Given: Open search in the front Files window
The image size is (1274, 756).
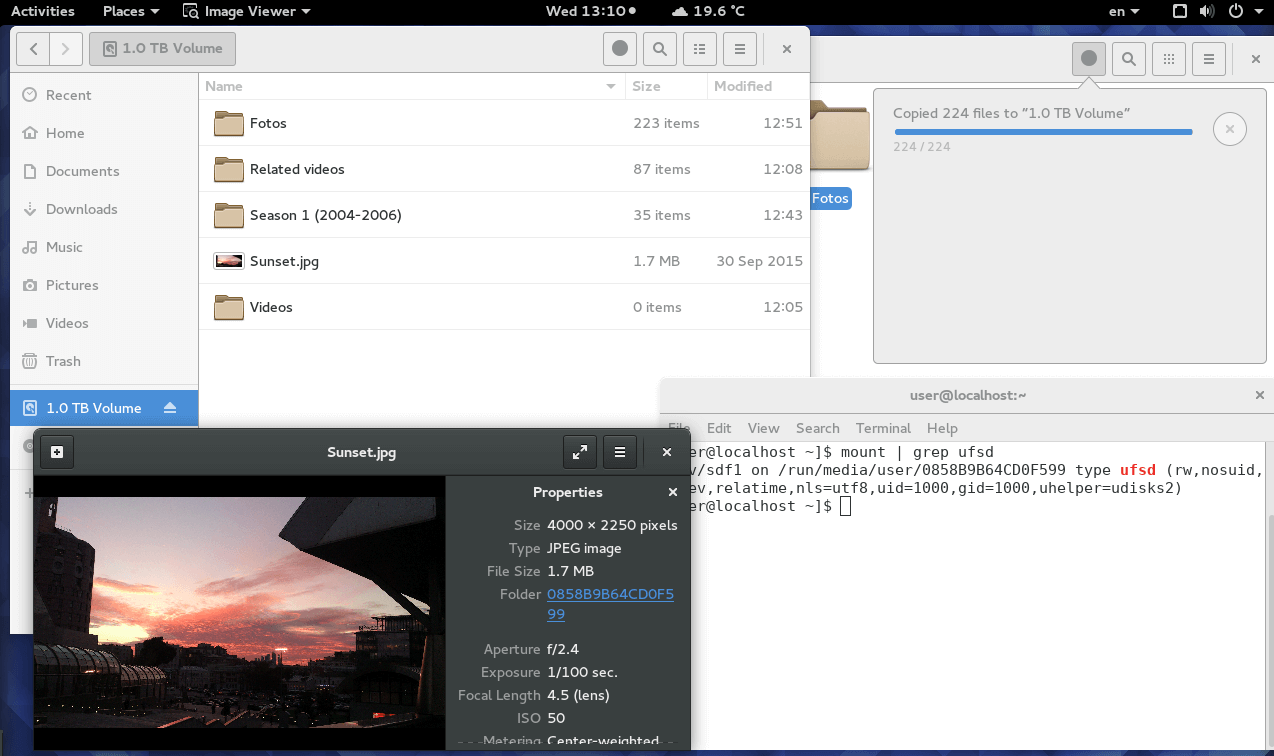Looking at the screenshot, I should [x=659, y=49].
